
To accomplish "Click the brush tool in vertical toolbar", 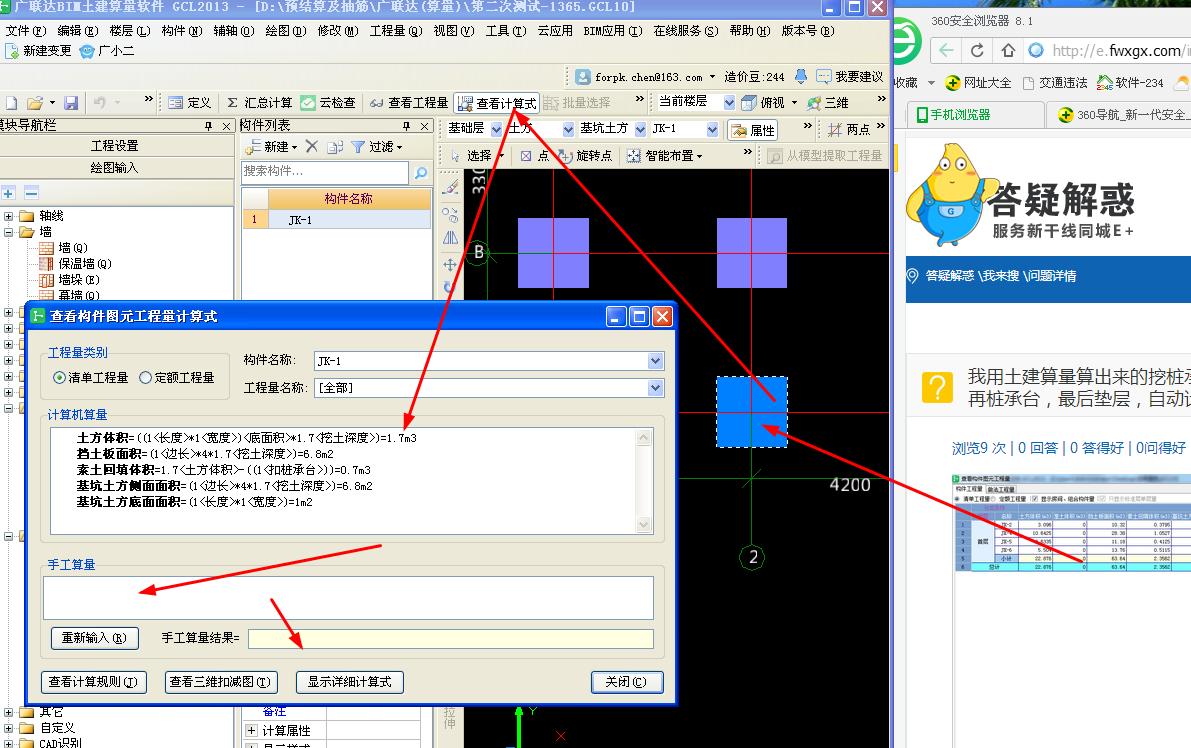I will (x=450, y=187).
